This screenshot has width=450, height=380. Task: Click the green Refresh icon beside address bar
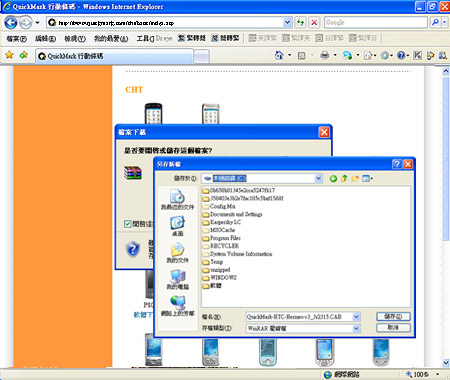pyautogui.click(x=301, y=22)
